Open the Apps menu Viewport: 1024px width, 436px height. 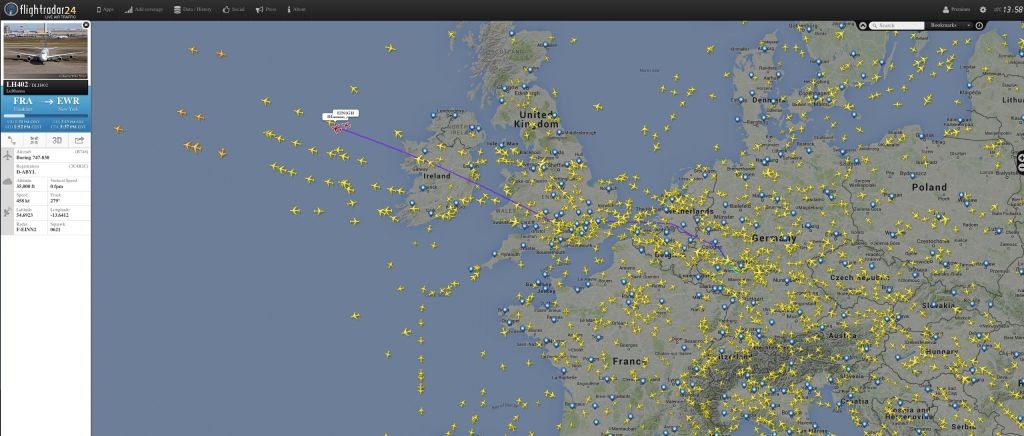(x=105, y=10)
